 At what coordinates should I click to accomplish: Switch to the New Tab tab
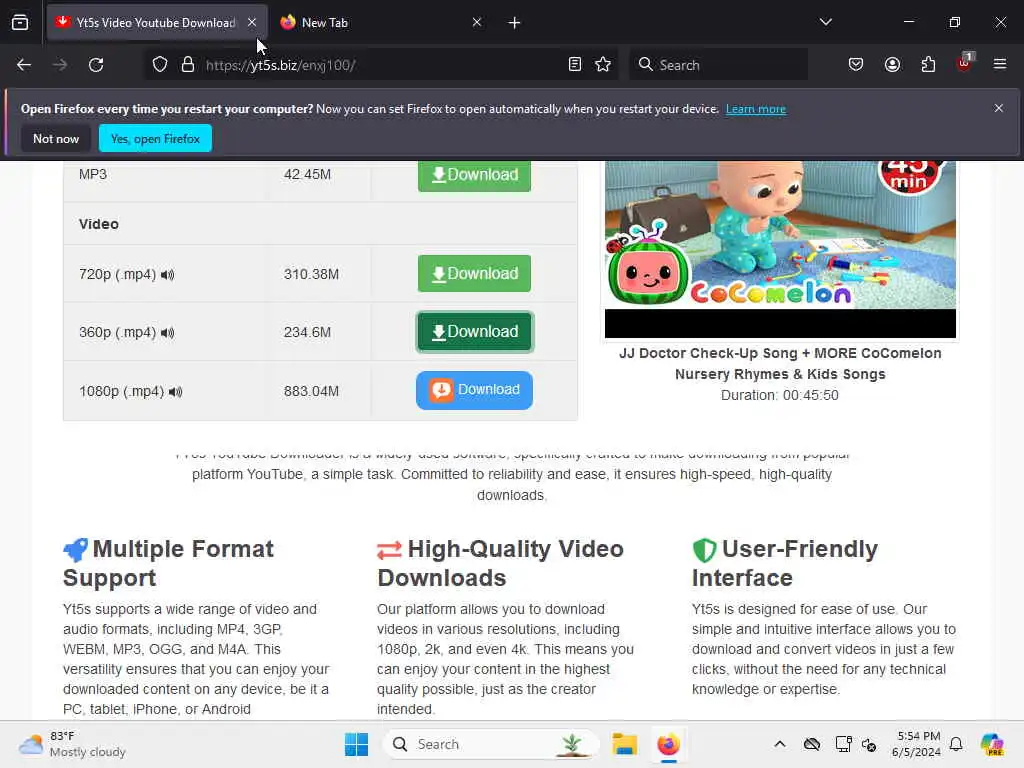click(x=381, y=23)
